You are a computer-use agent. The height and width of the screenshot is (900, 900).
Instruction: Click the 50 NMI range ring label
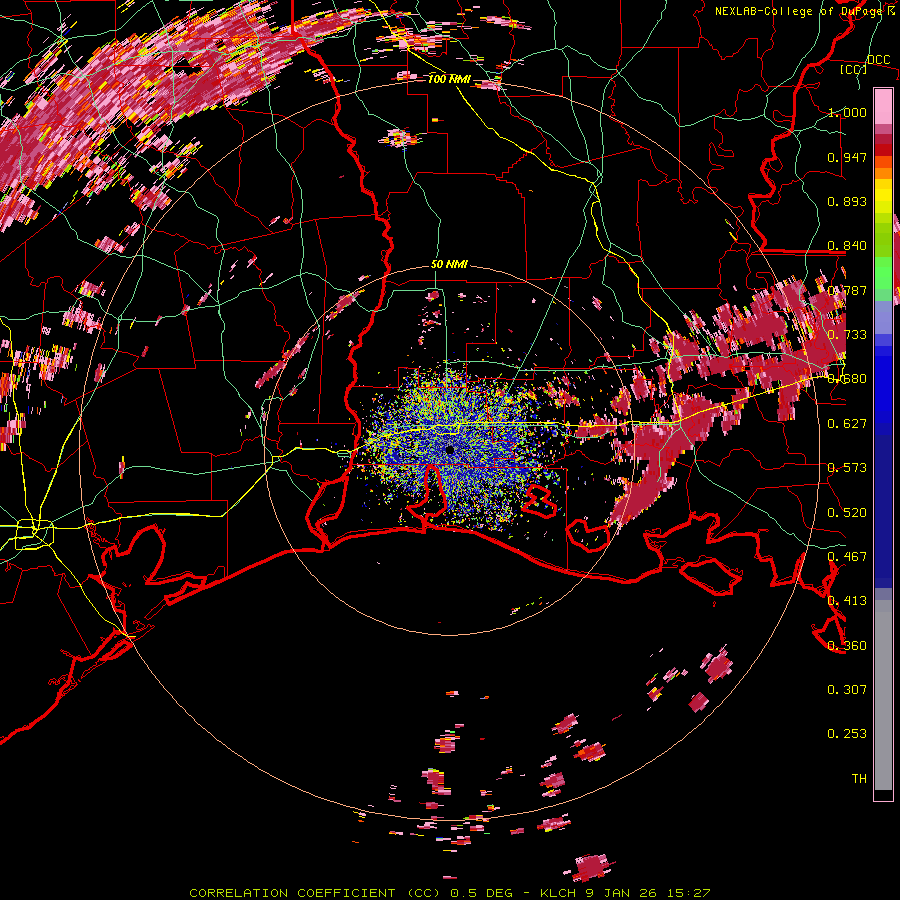[x=449, y=265]
